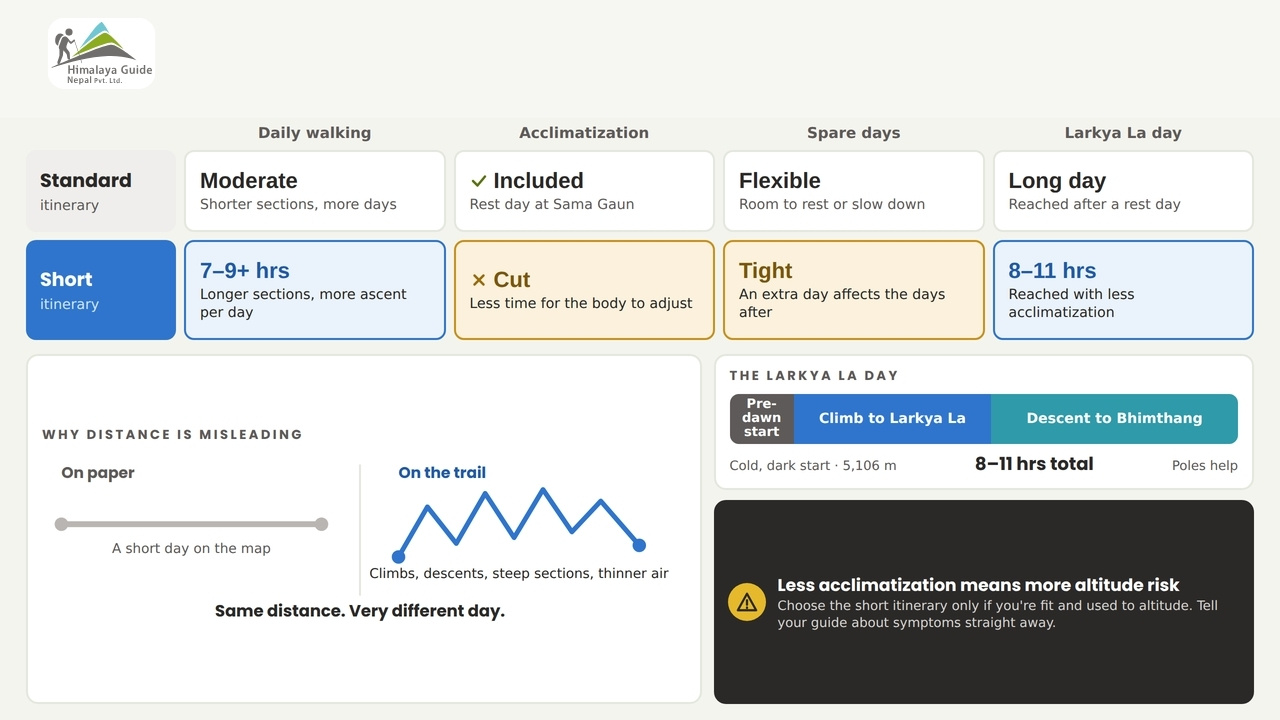Click the Spare days column header
The width and height of the screenshot is (1280, 720).
coord(854,133)
